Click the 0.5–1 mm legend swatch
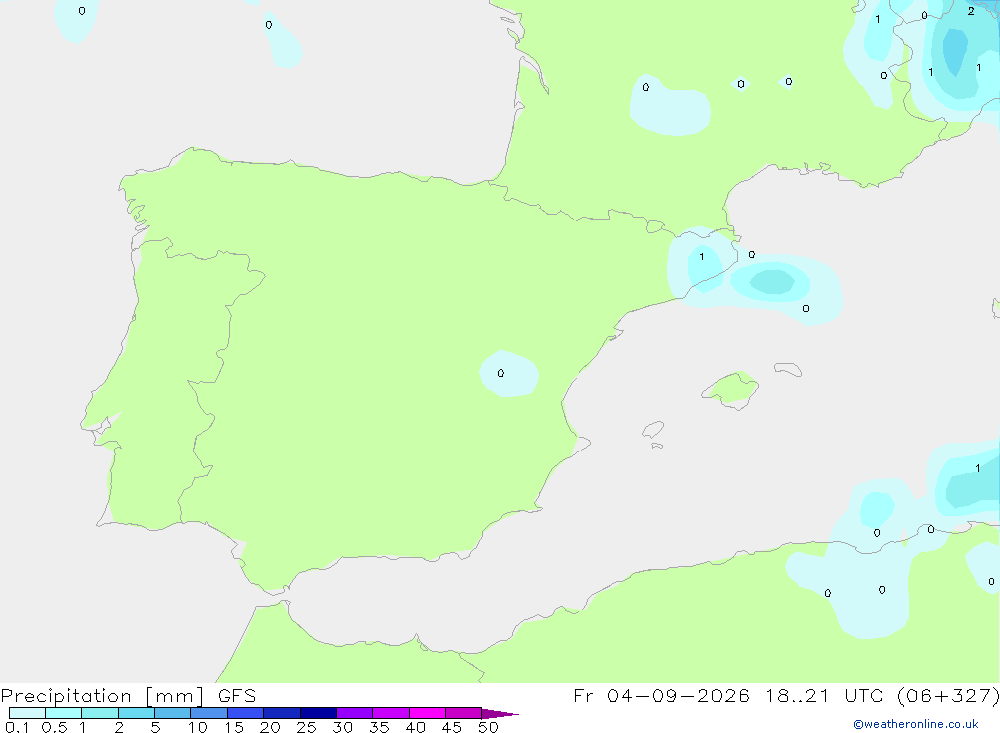The width and height of the screenshot is (1000, 733). (x=64, y=713)
